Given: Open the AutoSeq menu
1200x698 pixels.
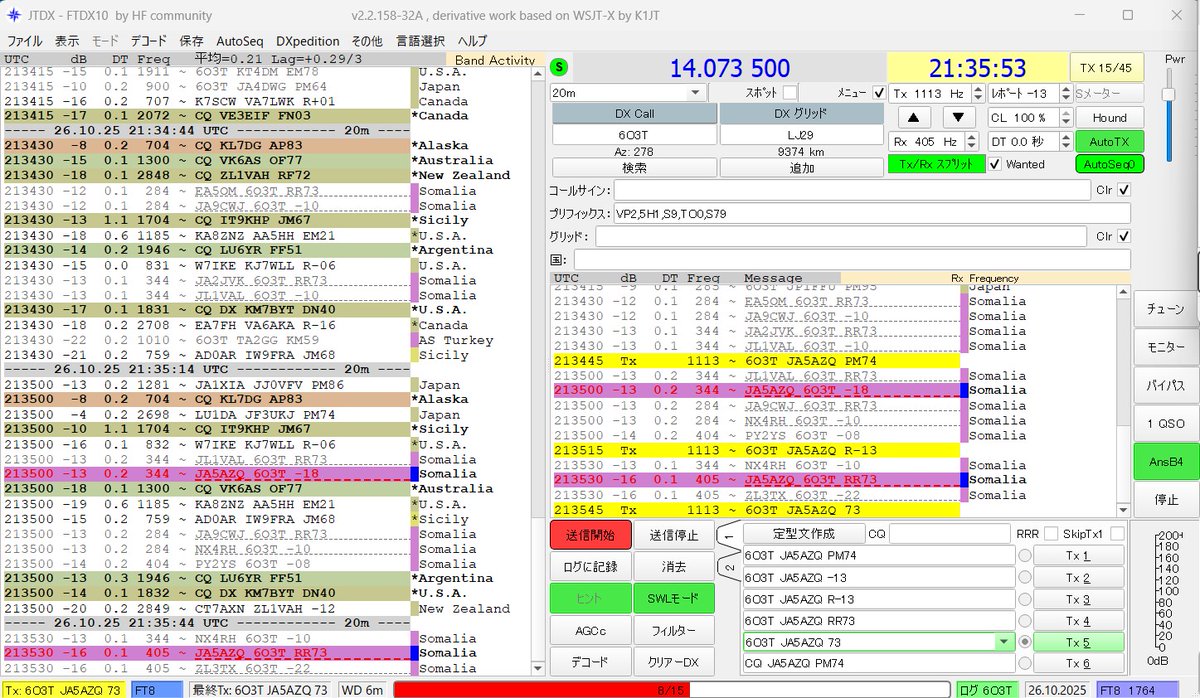Looking at the screenshot, I should [240, 41].
